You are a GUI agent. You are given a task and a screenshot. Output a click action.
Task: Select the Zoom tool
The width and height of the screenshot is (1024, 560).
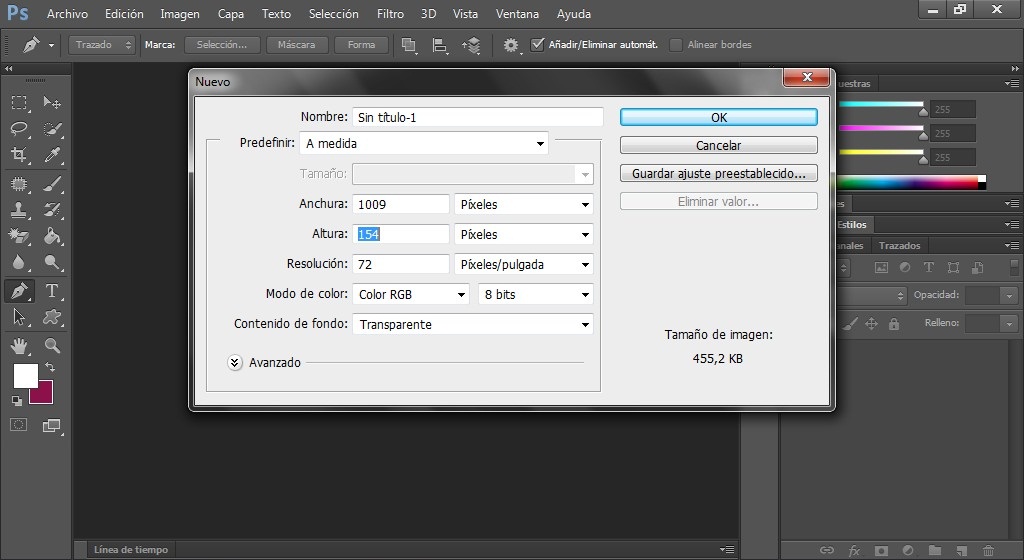point(52,345)
